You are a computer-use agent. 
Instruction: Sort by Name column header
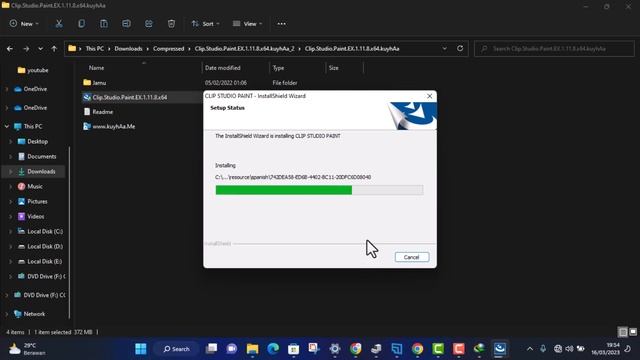tap(96, 68)
